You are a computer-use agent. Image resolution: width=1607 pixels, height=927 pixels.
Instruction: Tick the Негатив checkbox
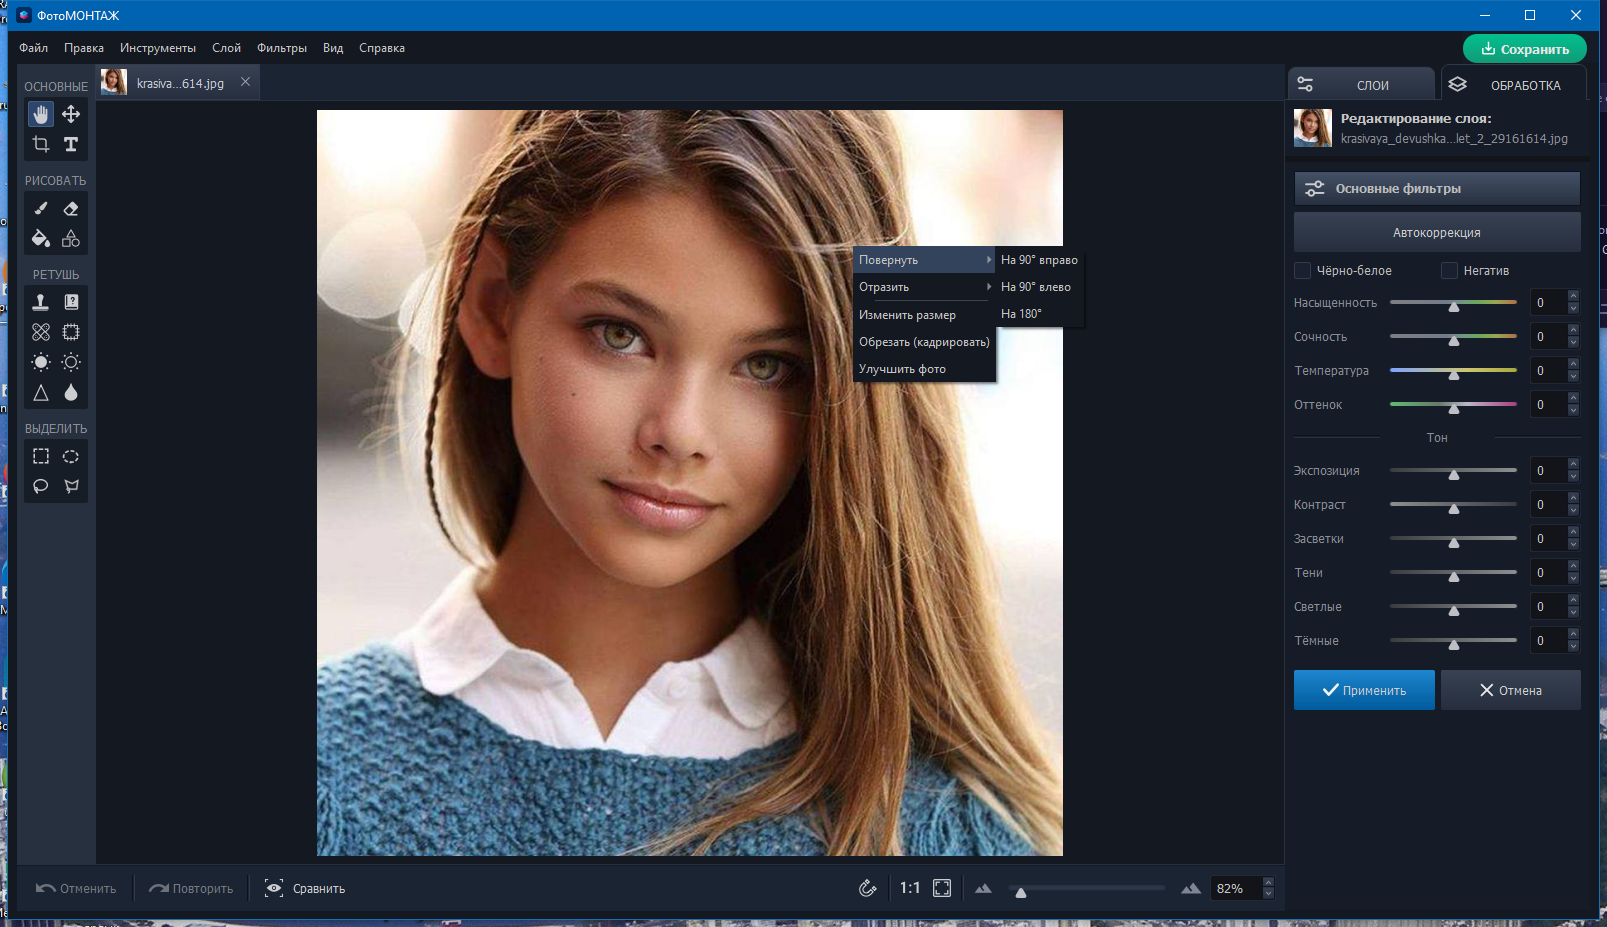click(1449, 270)
